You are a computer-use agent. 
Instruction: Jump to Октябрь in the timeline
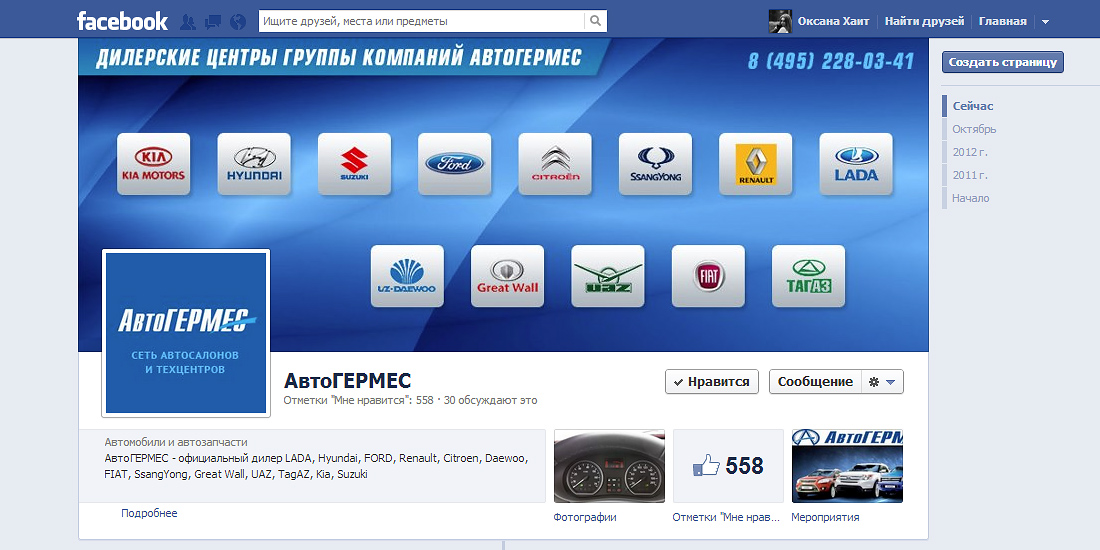[x=974, y=129]
